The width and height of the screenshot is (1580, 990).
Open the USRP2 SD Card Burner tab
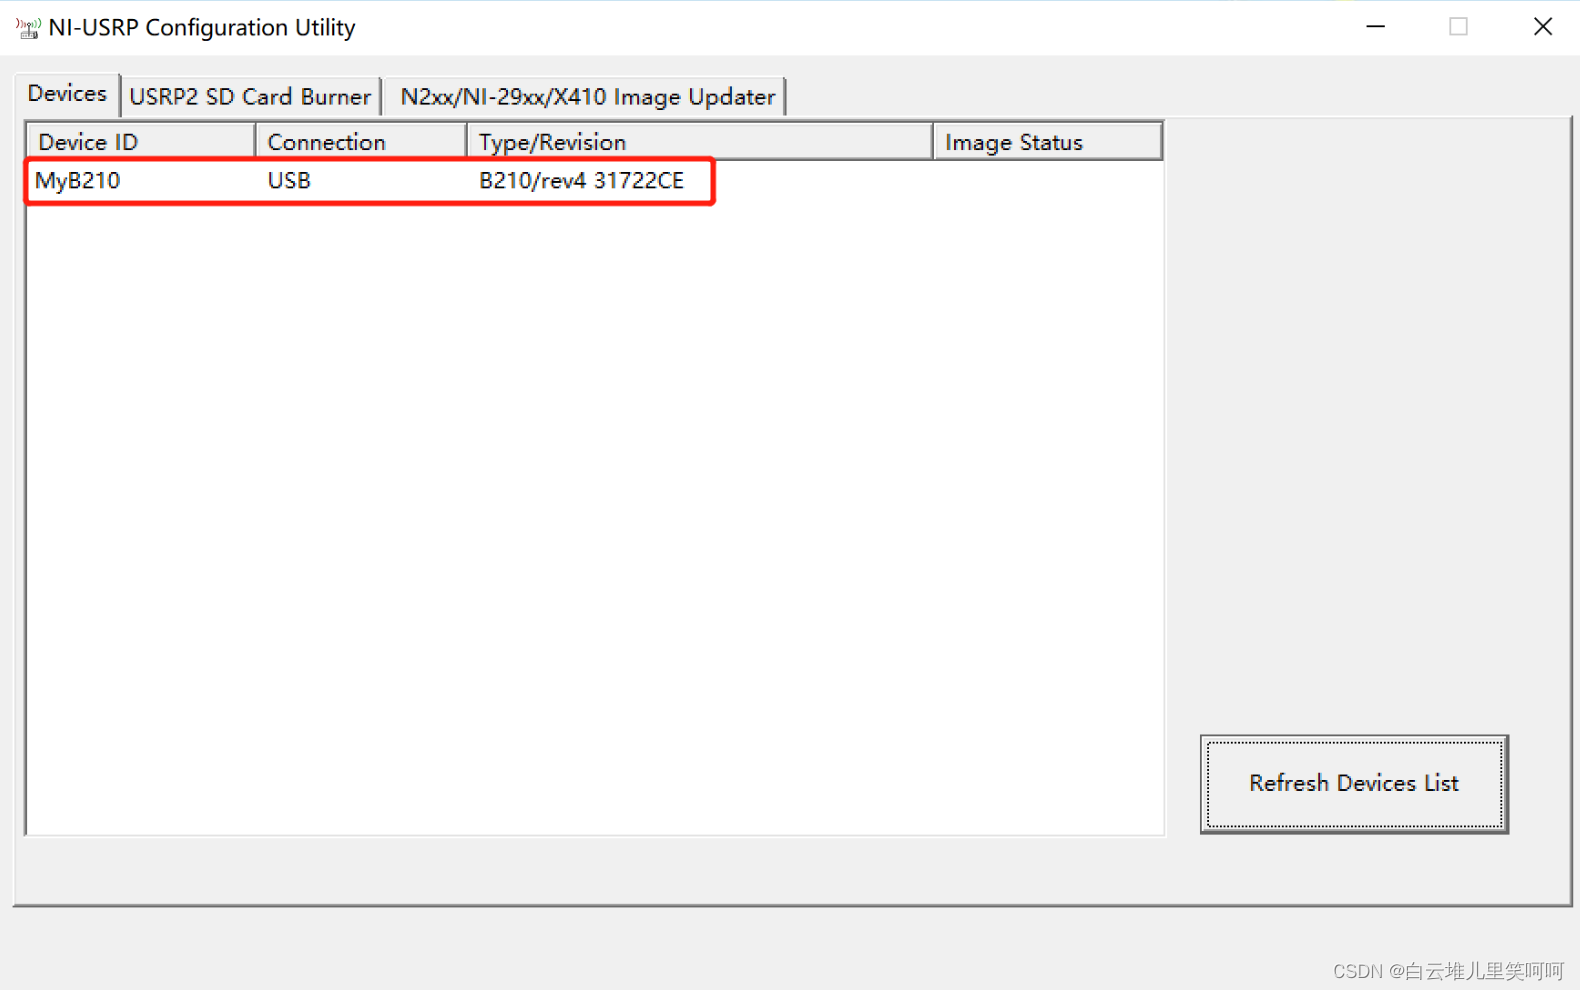(250, 97)
